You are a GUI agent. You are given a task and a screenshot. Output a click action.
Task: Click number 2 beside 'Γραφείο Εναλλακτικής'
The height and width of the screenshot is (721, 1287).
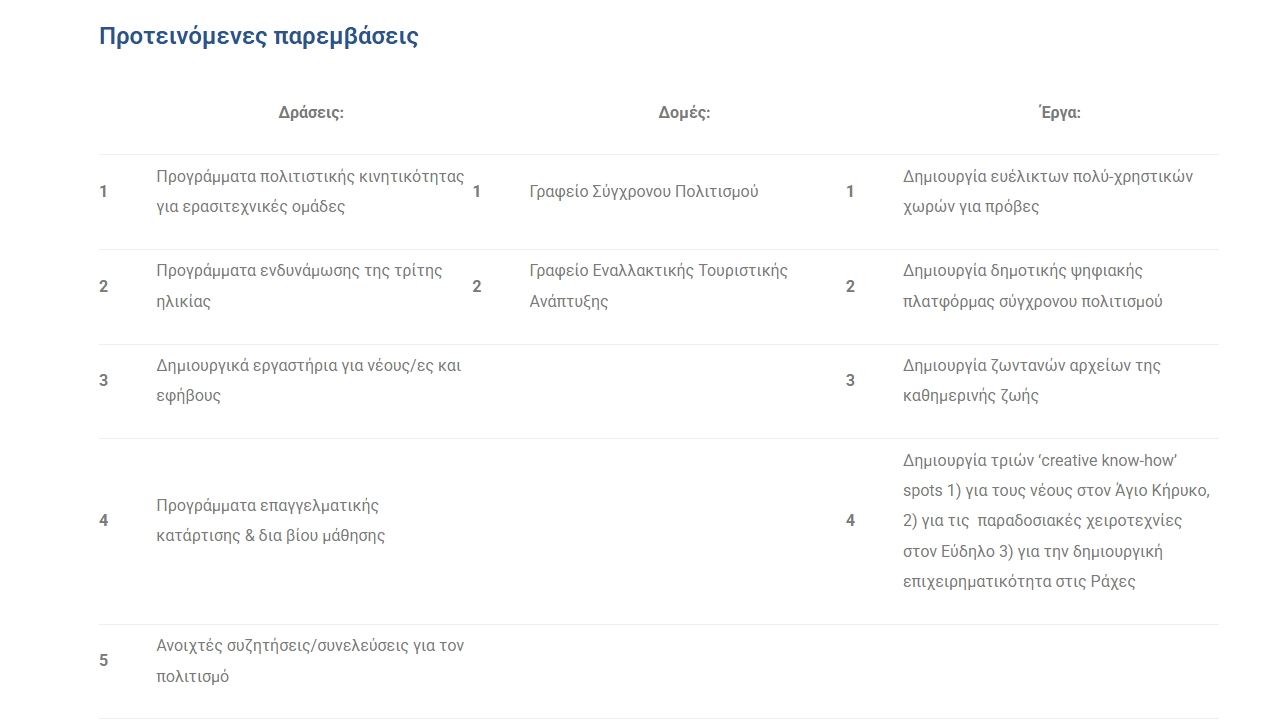coord(477,287)
